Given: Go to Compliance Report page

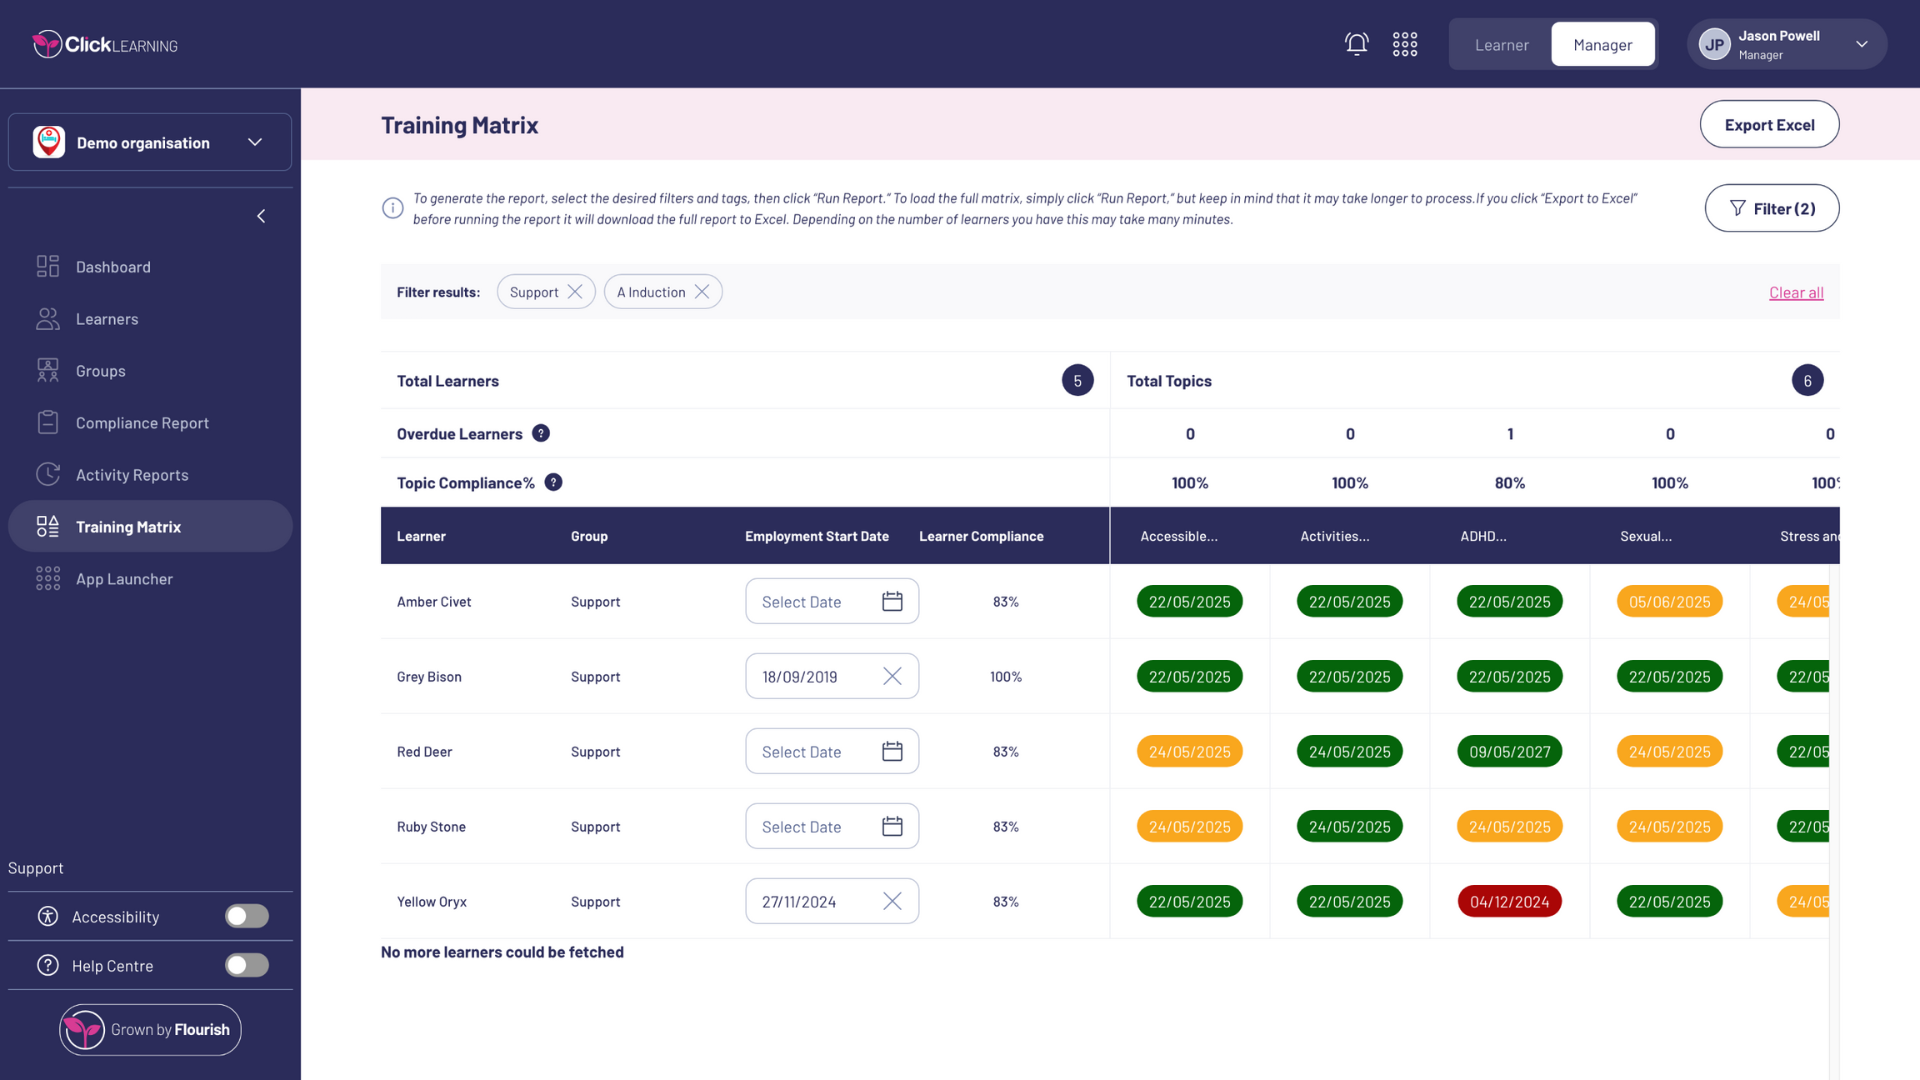Looking at the screenshot, I should coord(142,423).
